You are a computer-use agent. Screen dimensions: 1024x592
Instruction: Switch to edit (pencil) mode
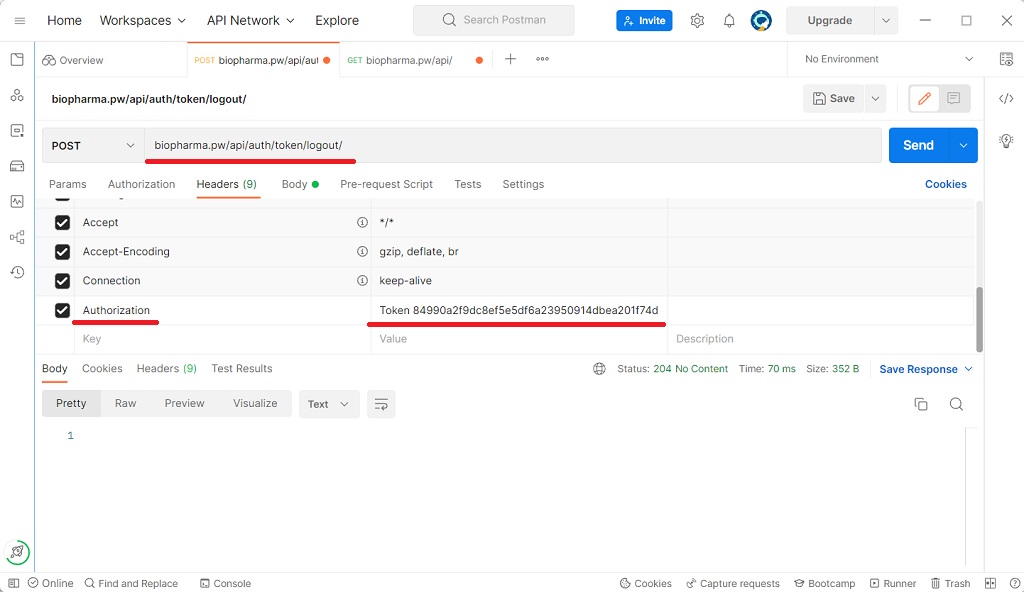[x=924, y=99]
